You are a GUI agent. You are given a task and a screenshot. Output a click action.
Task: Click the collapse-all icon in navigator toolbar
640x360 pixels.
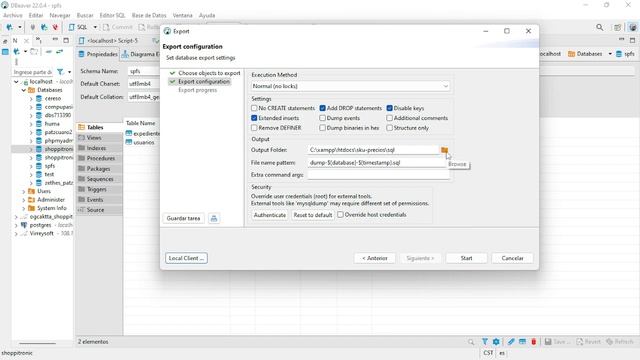(49, 51)
